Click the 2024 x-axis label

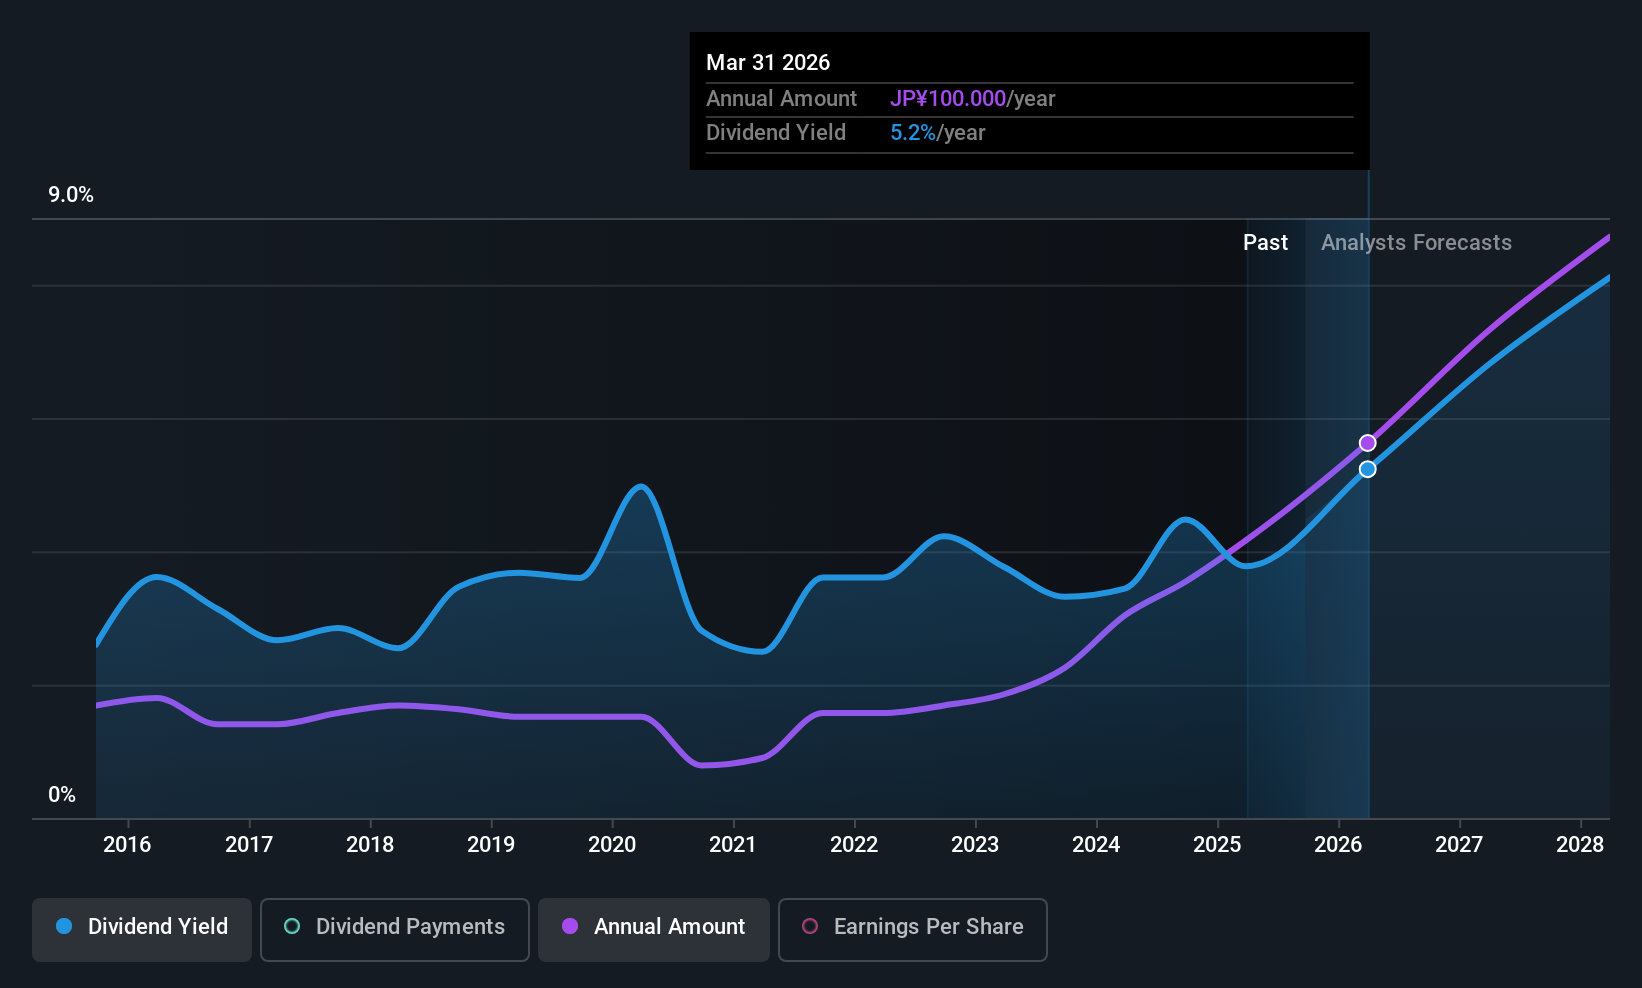pos(1096,845)
